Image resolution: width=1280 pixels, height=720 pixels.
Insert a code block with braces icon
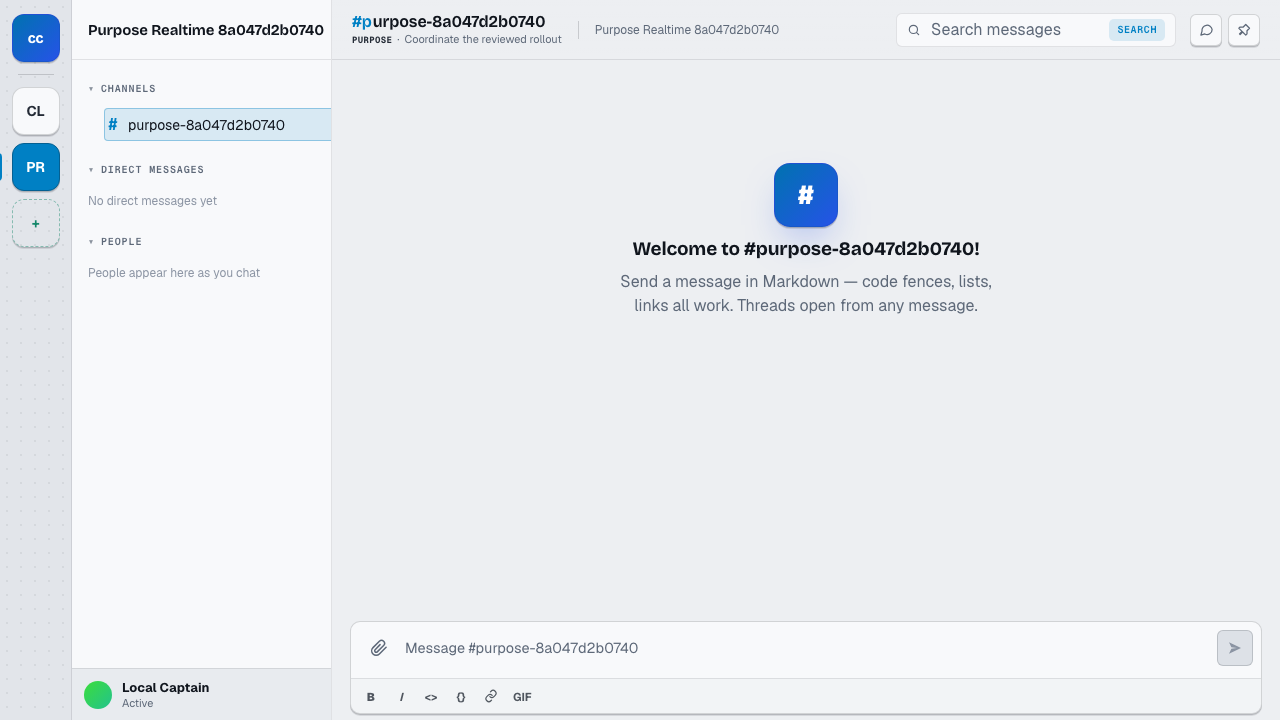pyautogui.click(x=461, y=697)
